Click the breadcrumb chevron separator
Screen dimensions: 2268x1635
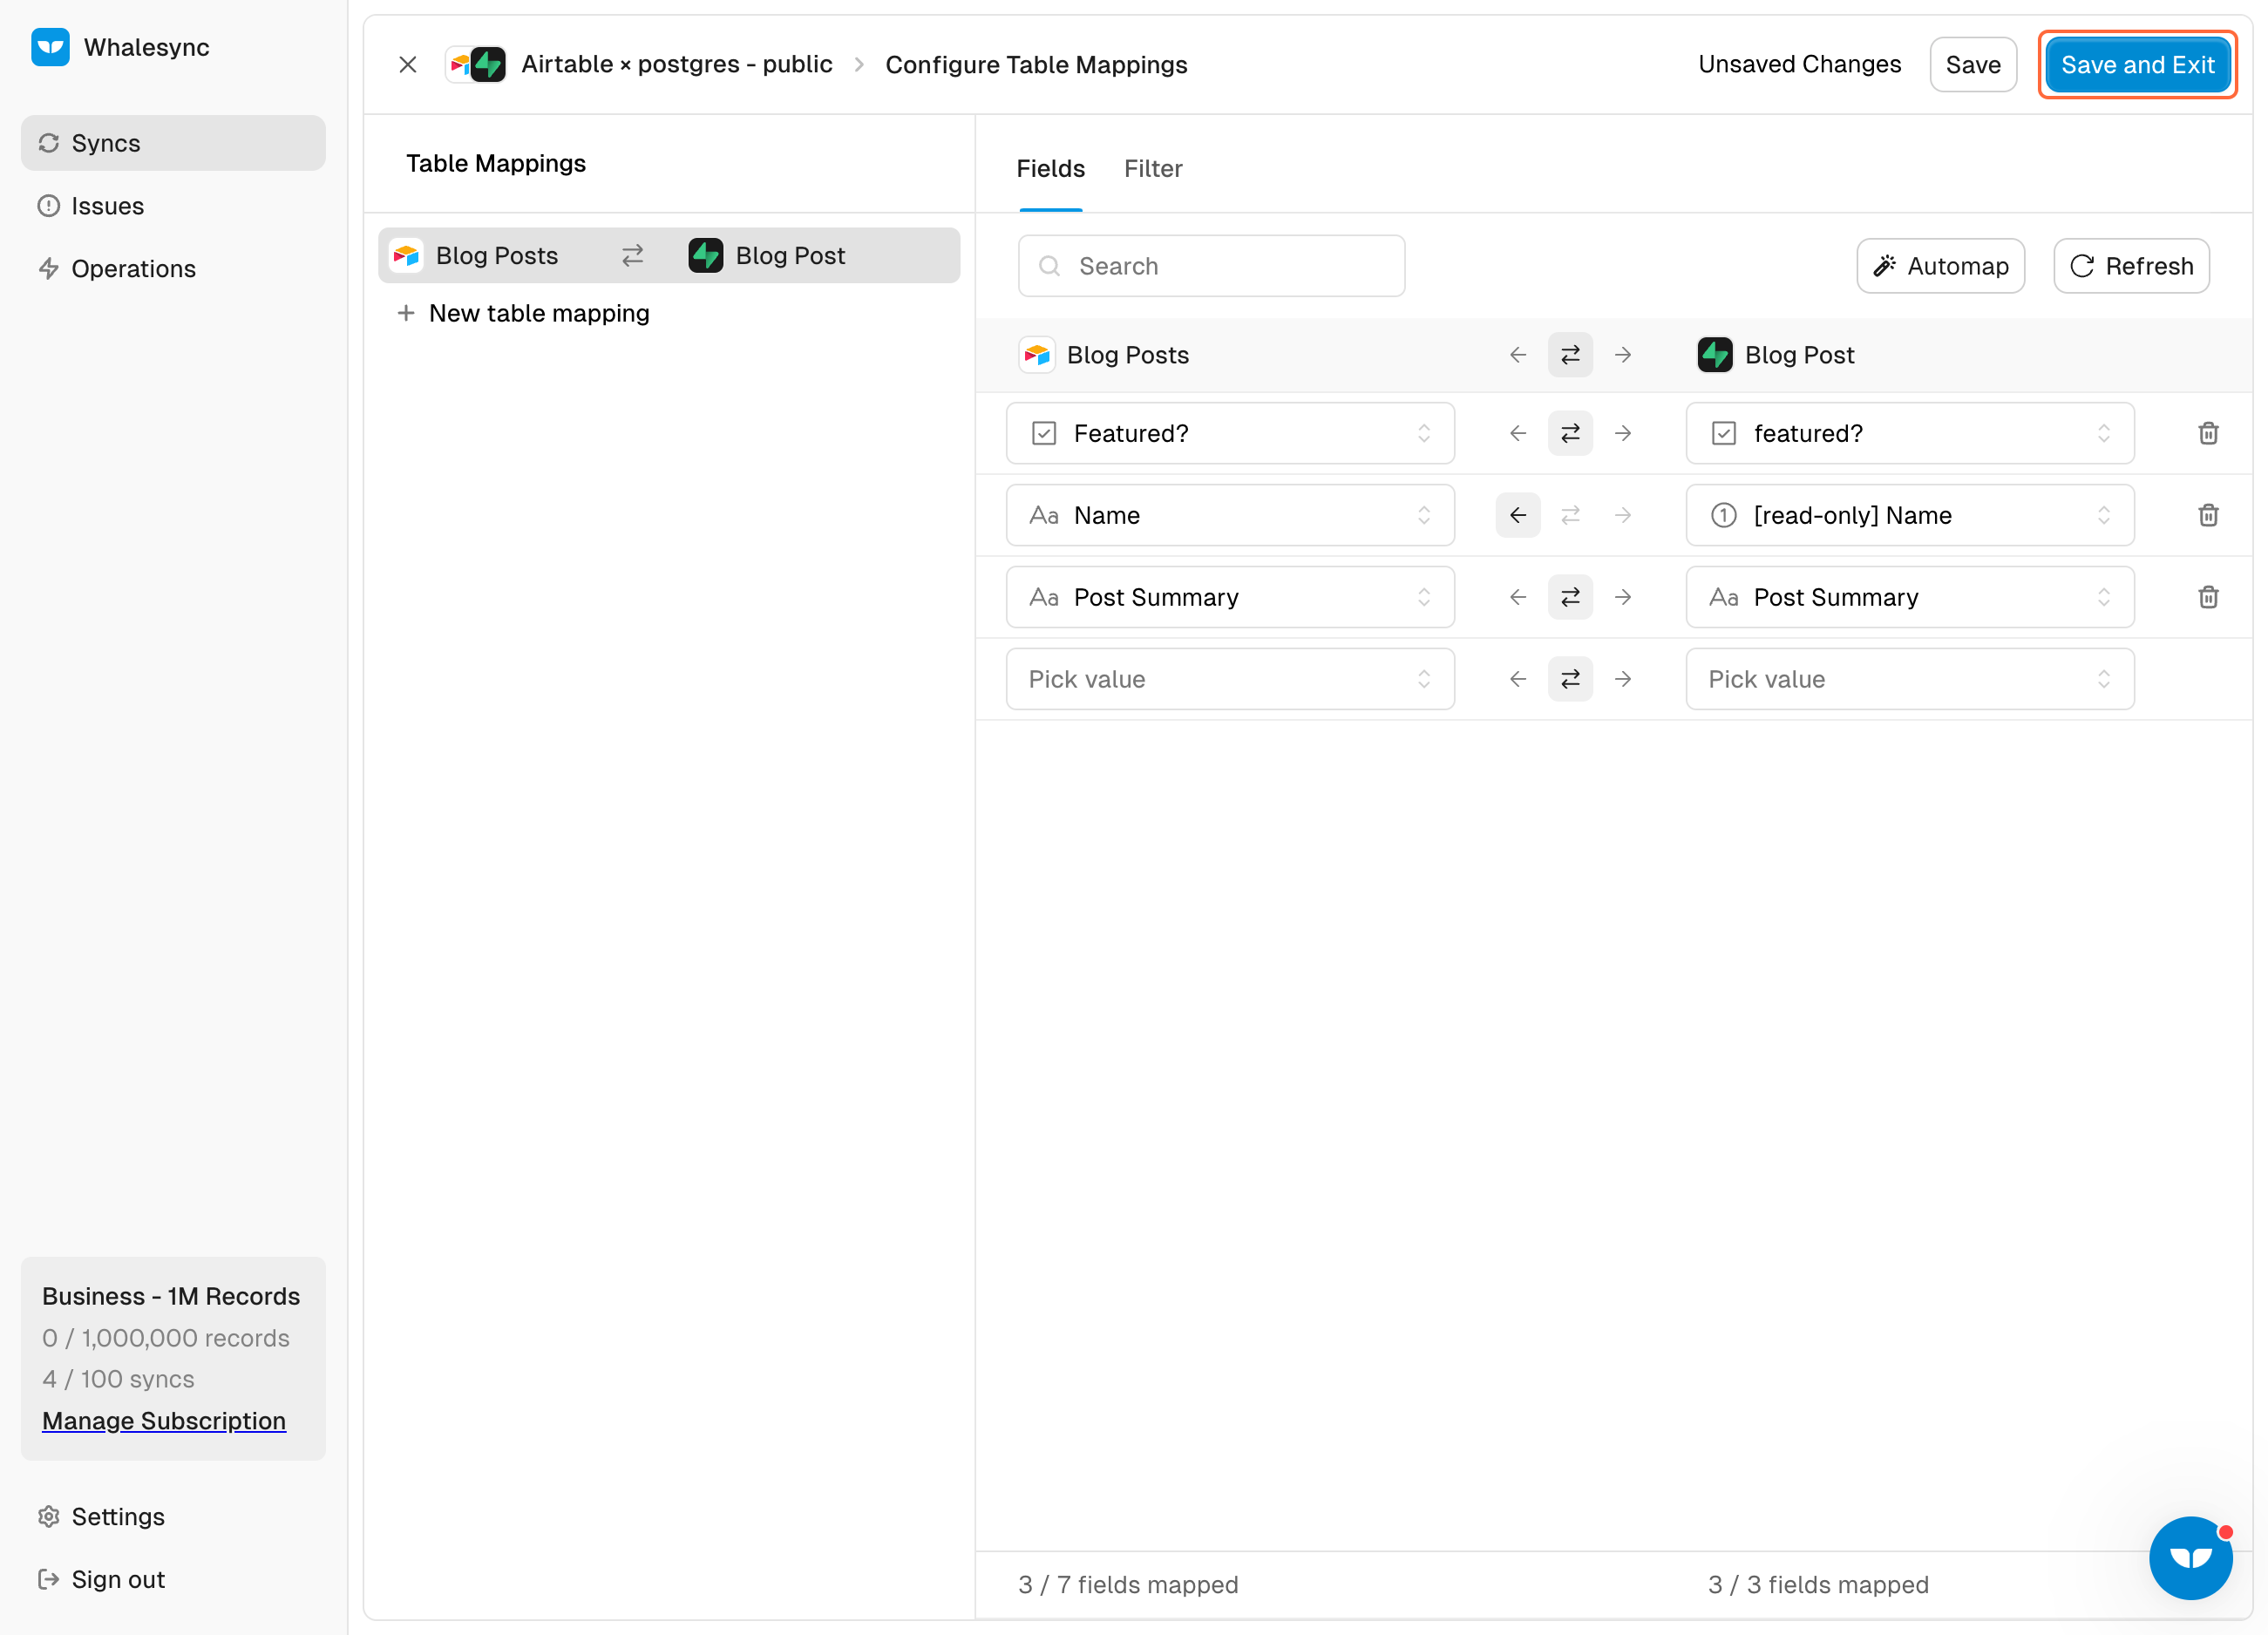[x=859, y=65]
